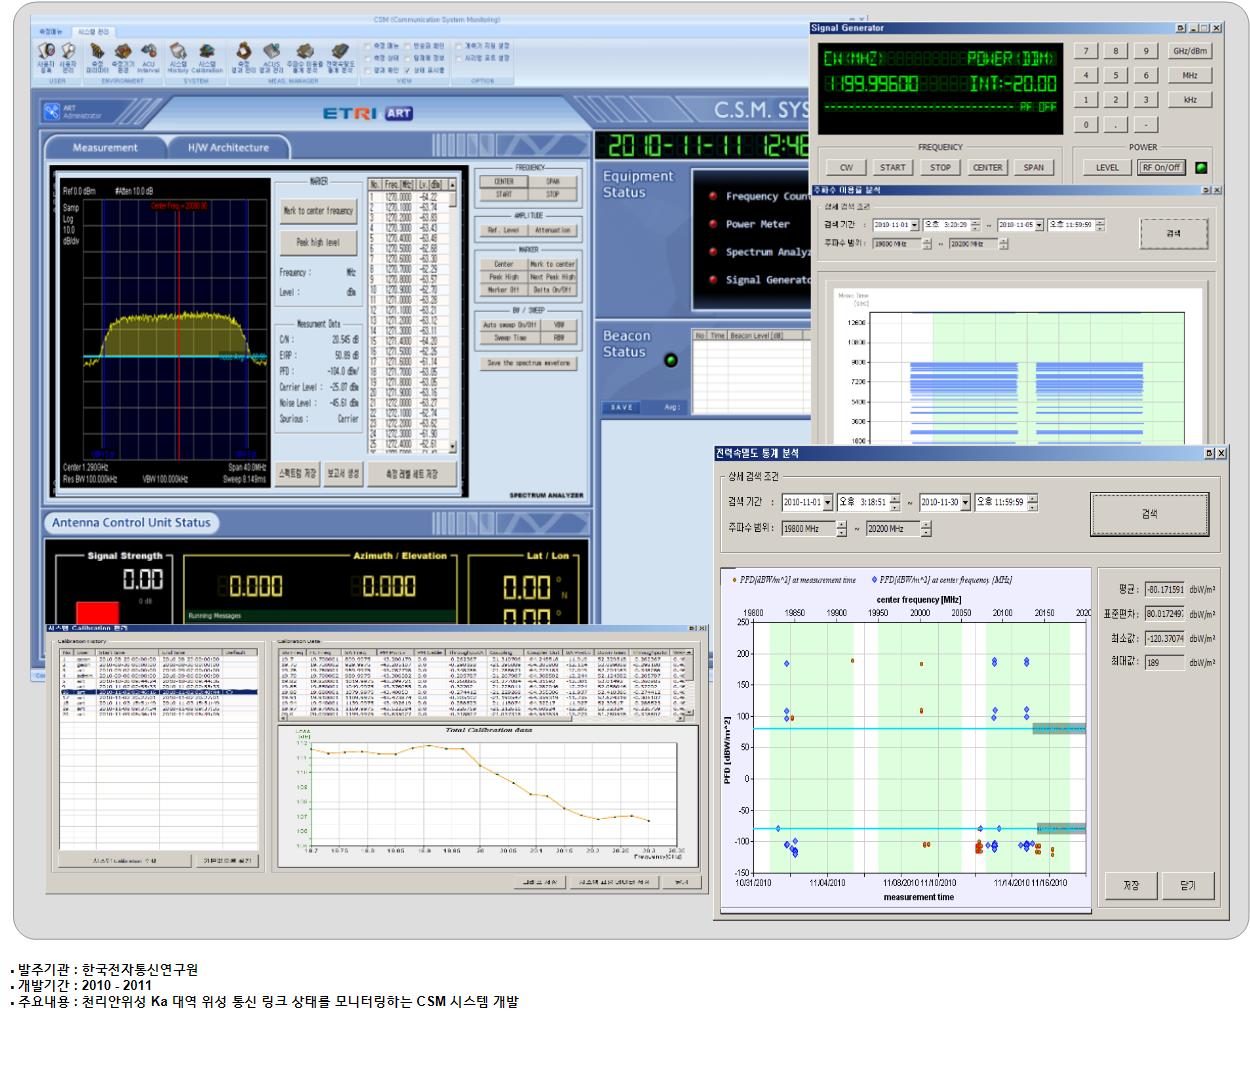Open the first ENVIRONMENT ribbon icon
Viewport: 1250px width, 1075px height.
pos(97,58)
